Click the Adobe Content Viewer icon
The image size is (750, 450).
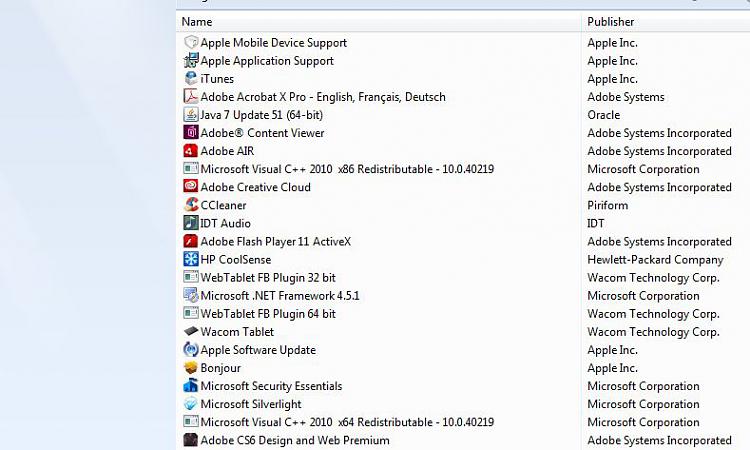(191, 132)
